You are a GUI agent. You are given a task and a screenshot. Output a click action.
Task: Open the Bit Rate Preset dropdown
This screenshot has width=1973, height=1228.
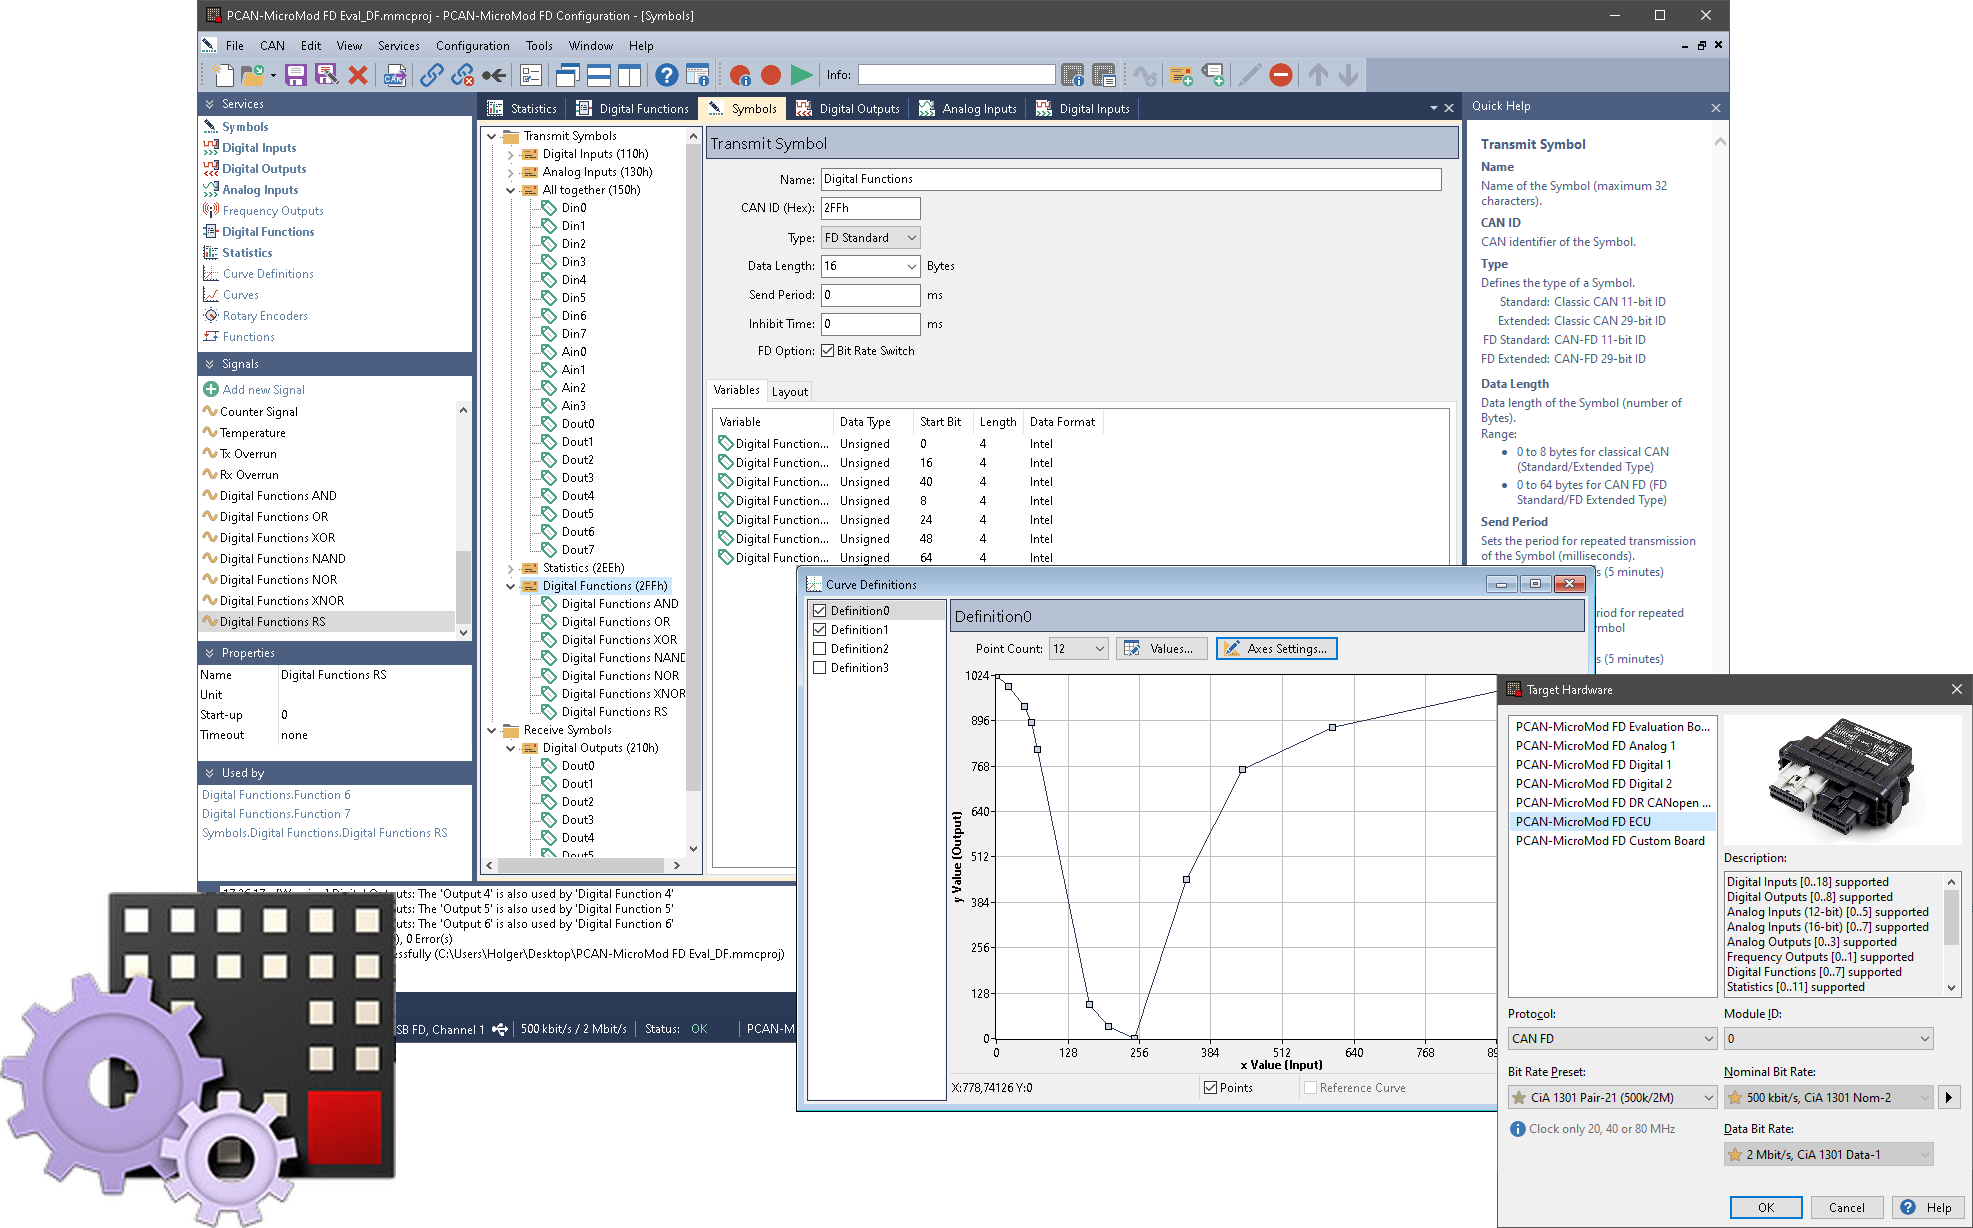click(x=1612, y=1098)
